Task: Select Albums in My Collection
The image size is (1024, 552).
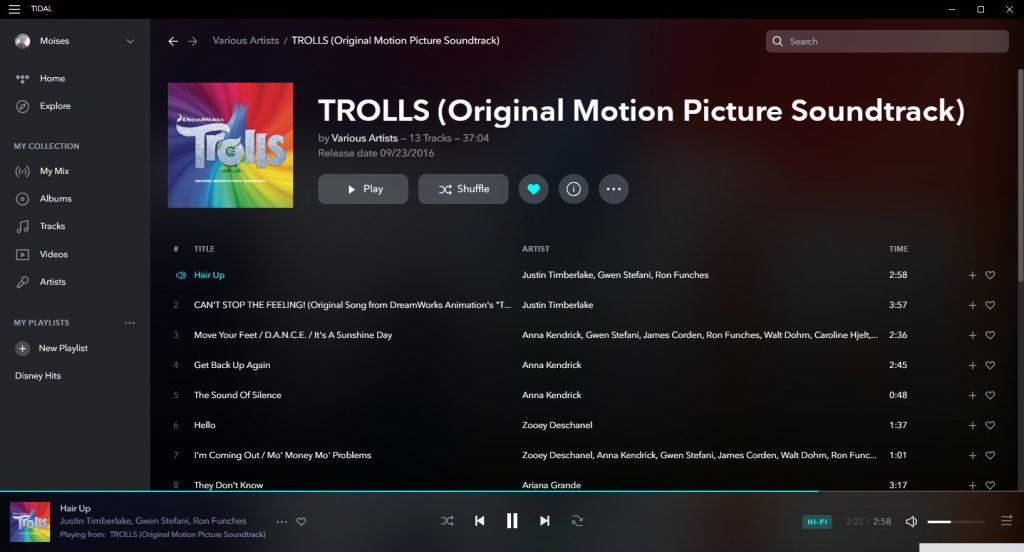Action: click(x=55, y=199)
